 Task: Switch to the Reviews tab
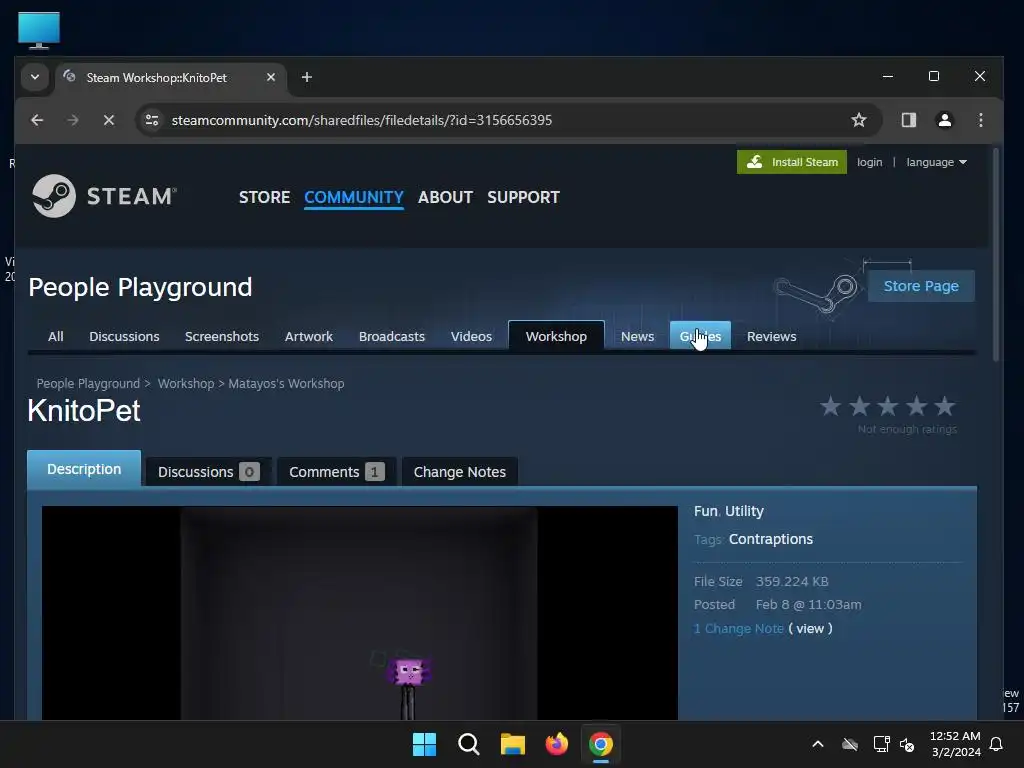point(771,336)
